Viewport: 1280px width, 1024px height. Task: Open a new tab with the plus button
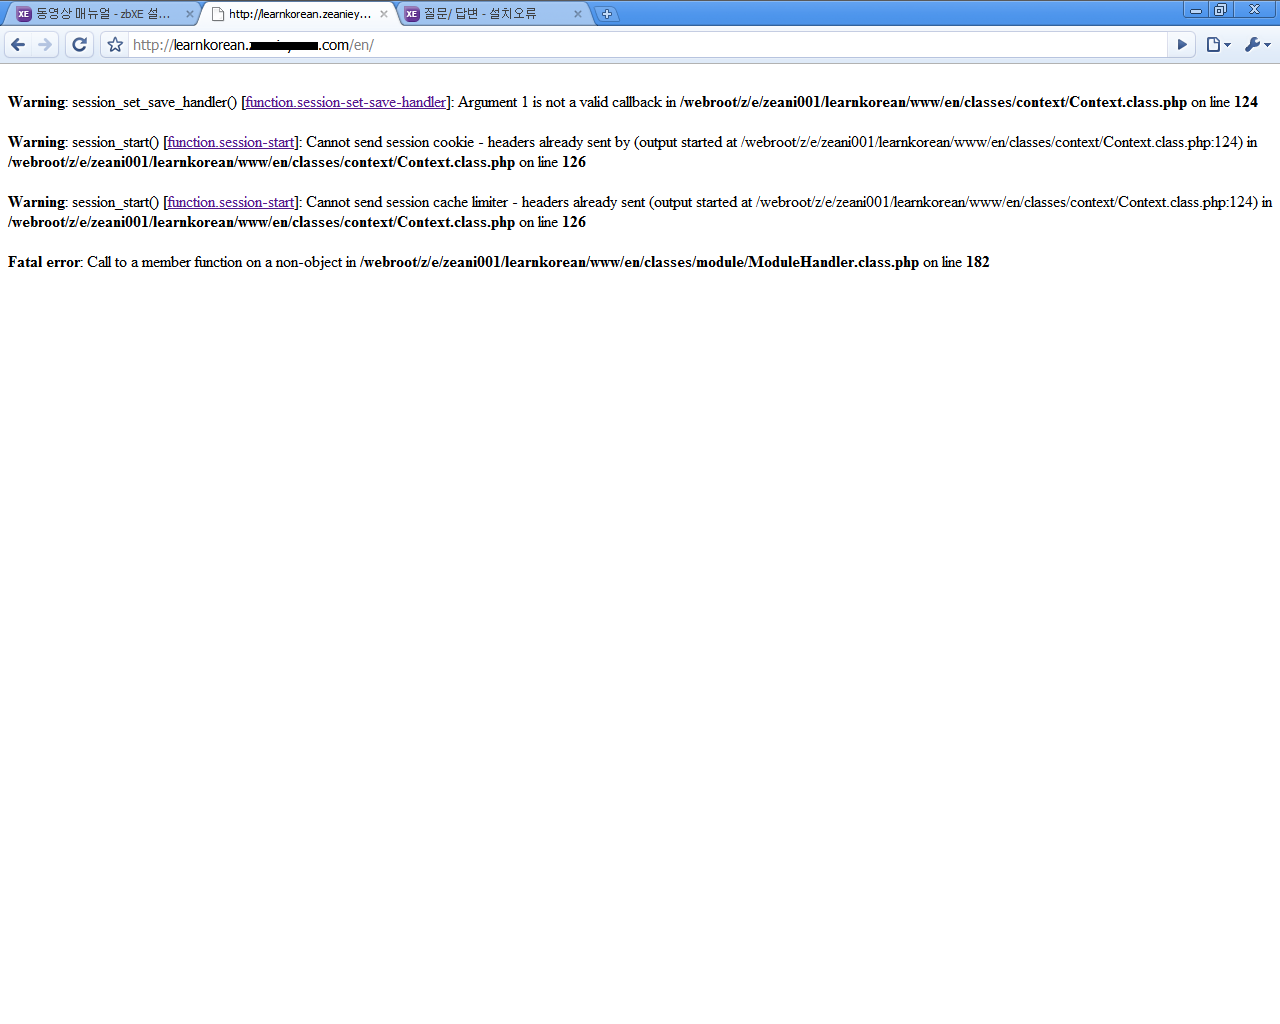[606, 14]
